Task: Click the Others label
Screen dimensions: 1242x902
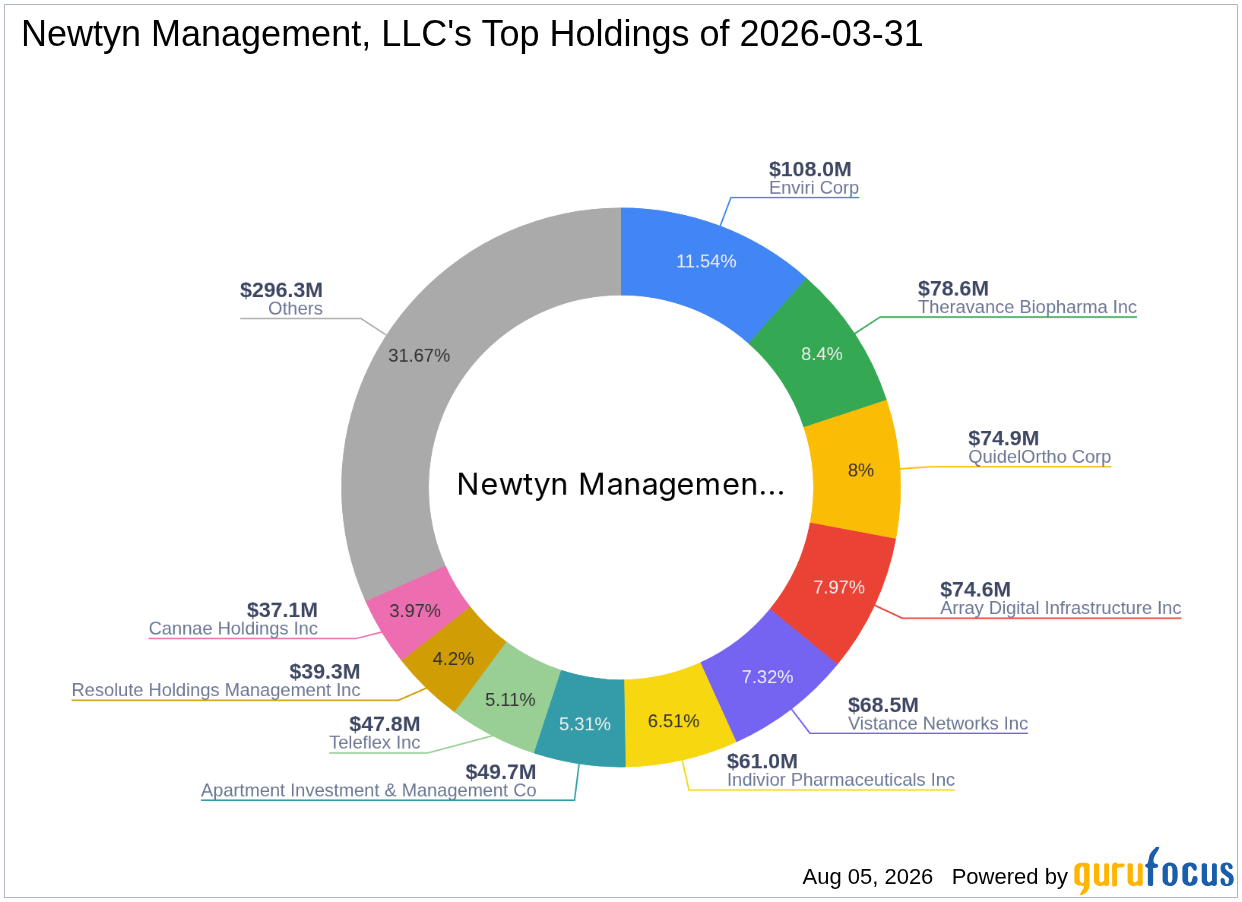Action: click(x=295, y=309)
